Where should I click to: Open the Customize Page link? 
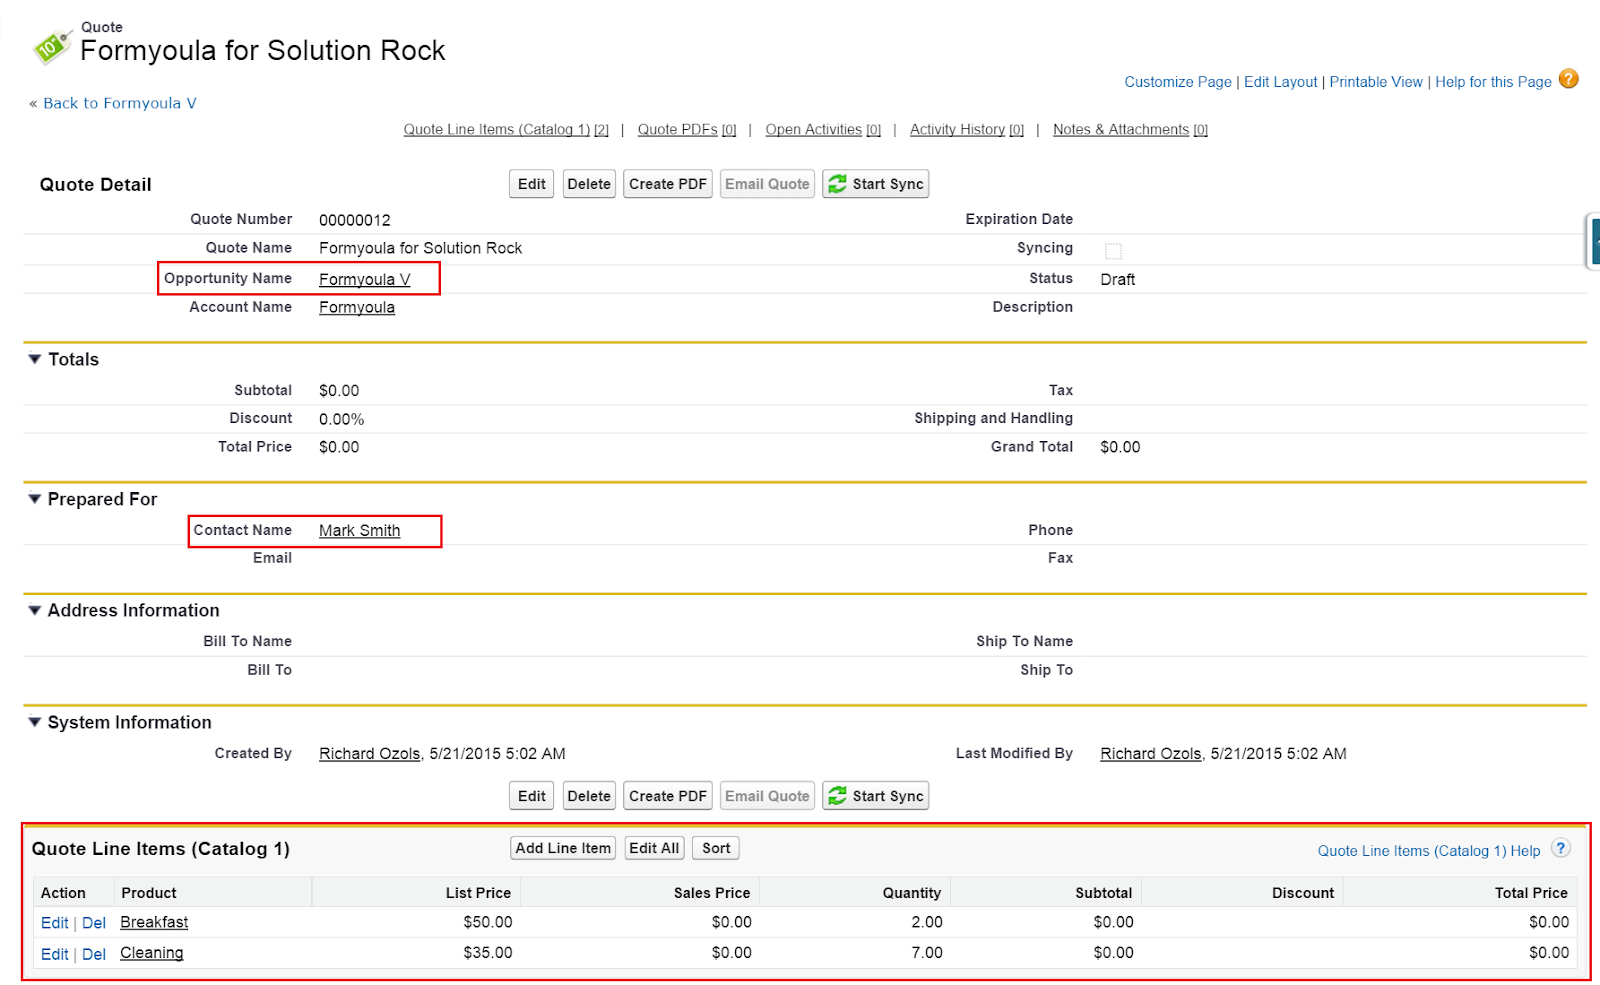(x=1178, y=82)
